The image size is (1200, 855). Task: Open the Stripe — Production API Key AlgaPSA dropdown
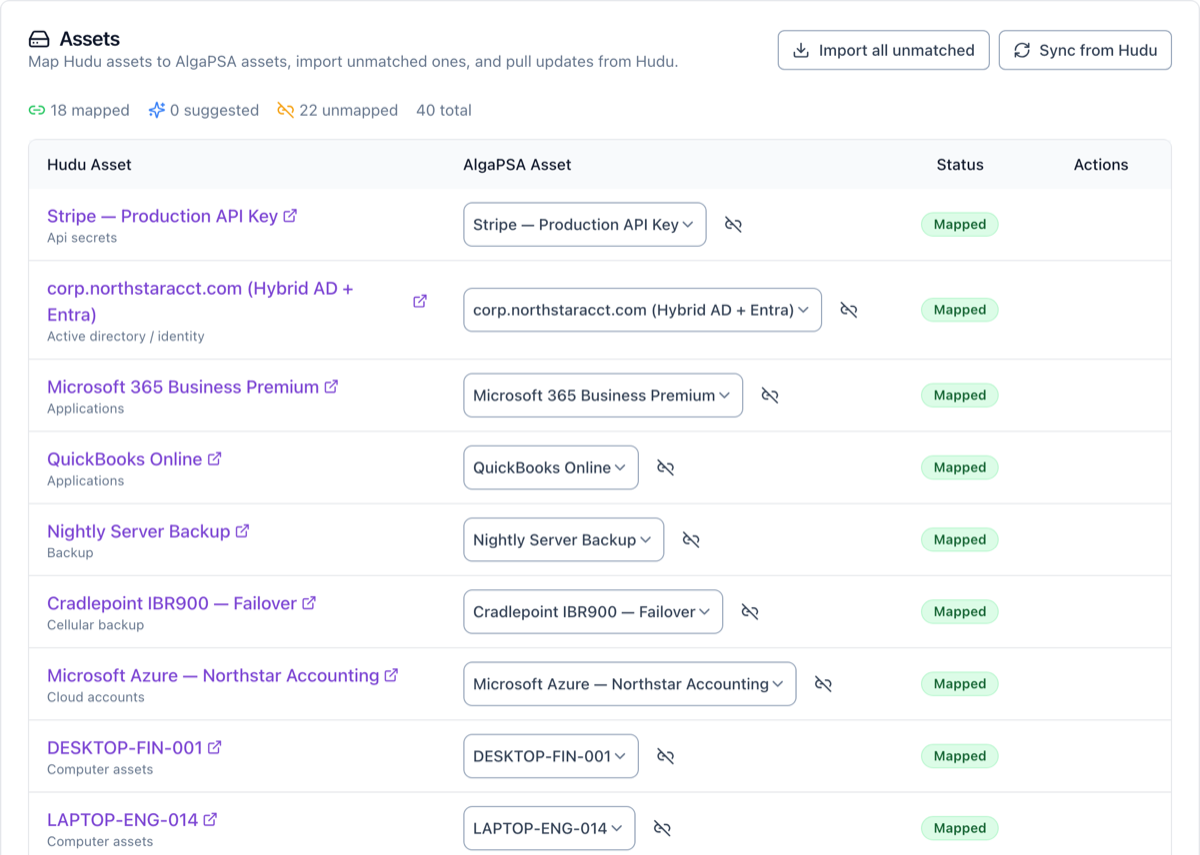585,225
